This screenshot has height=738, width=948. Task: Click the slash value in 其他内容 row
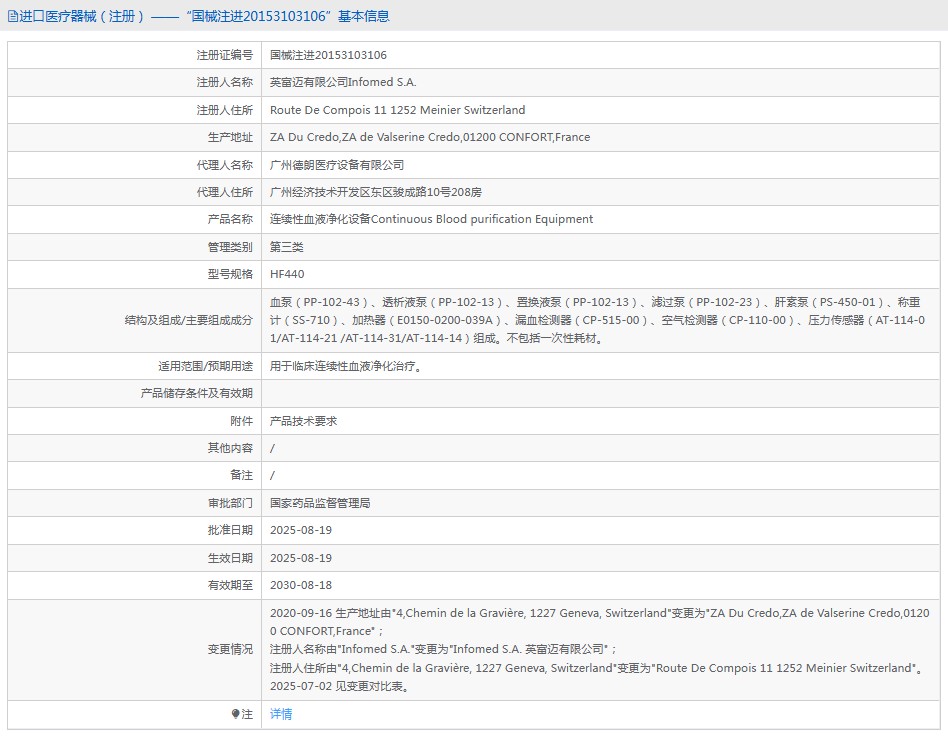coord(272,448)
